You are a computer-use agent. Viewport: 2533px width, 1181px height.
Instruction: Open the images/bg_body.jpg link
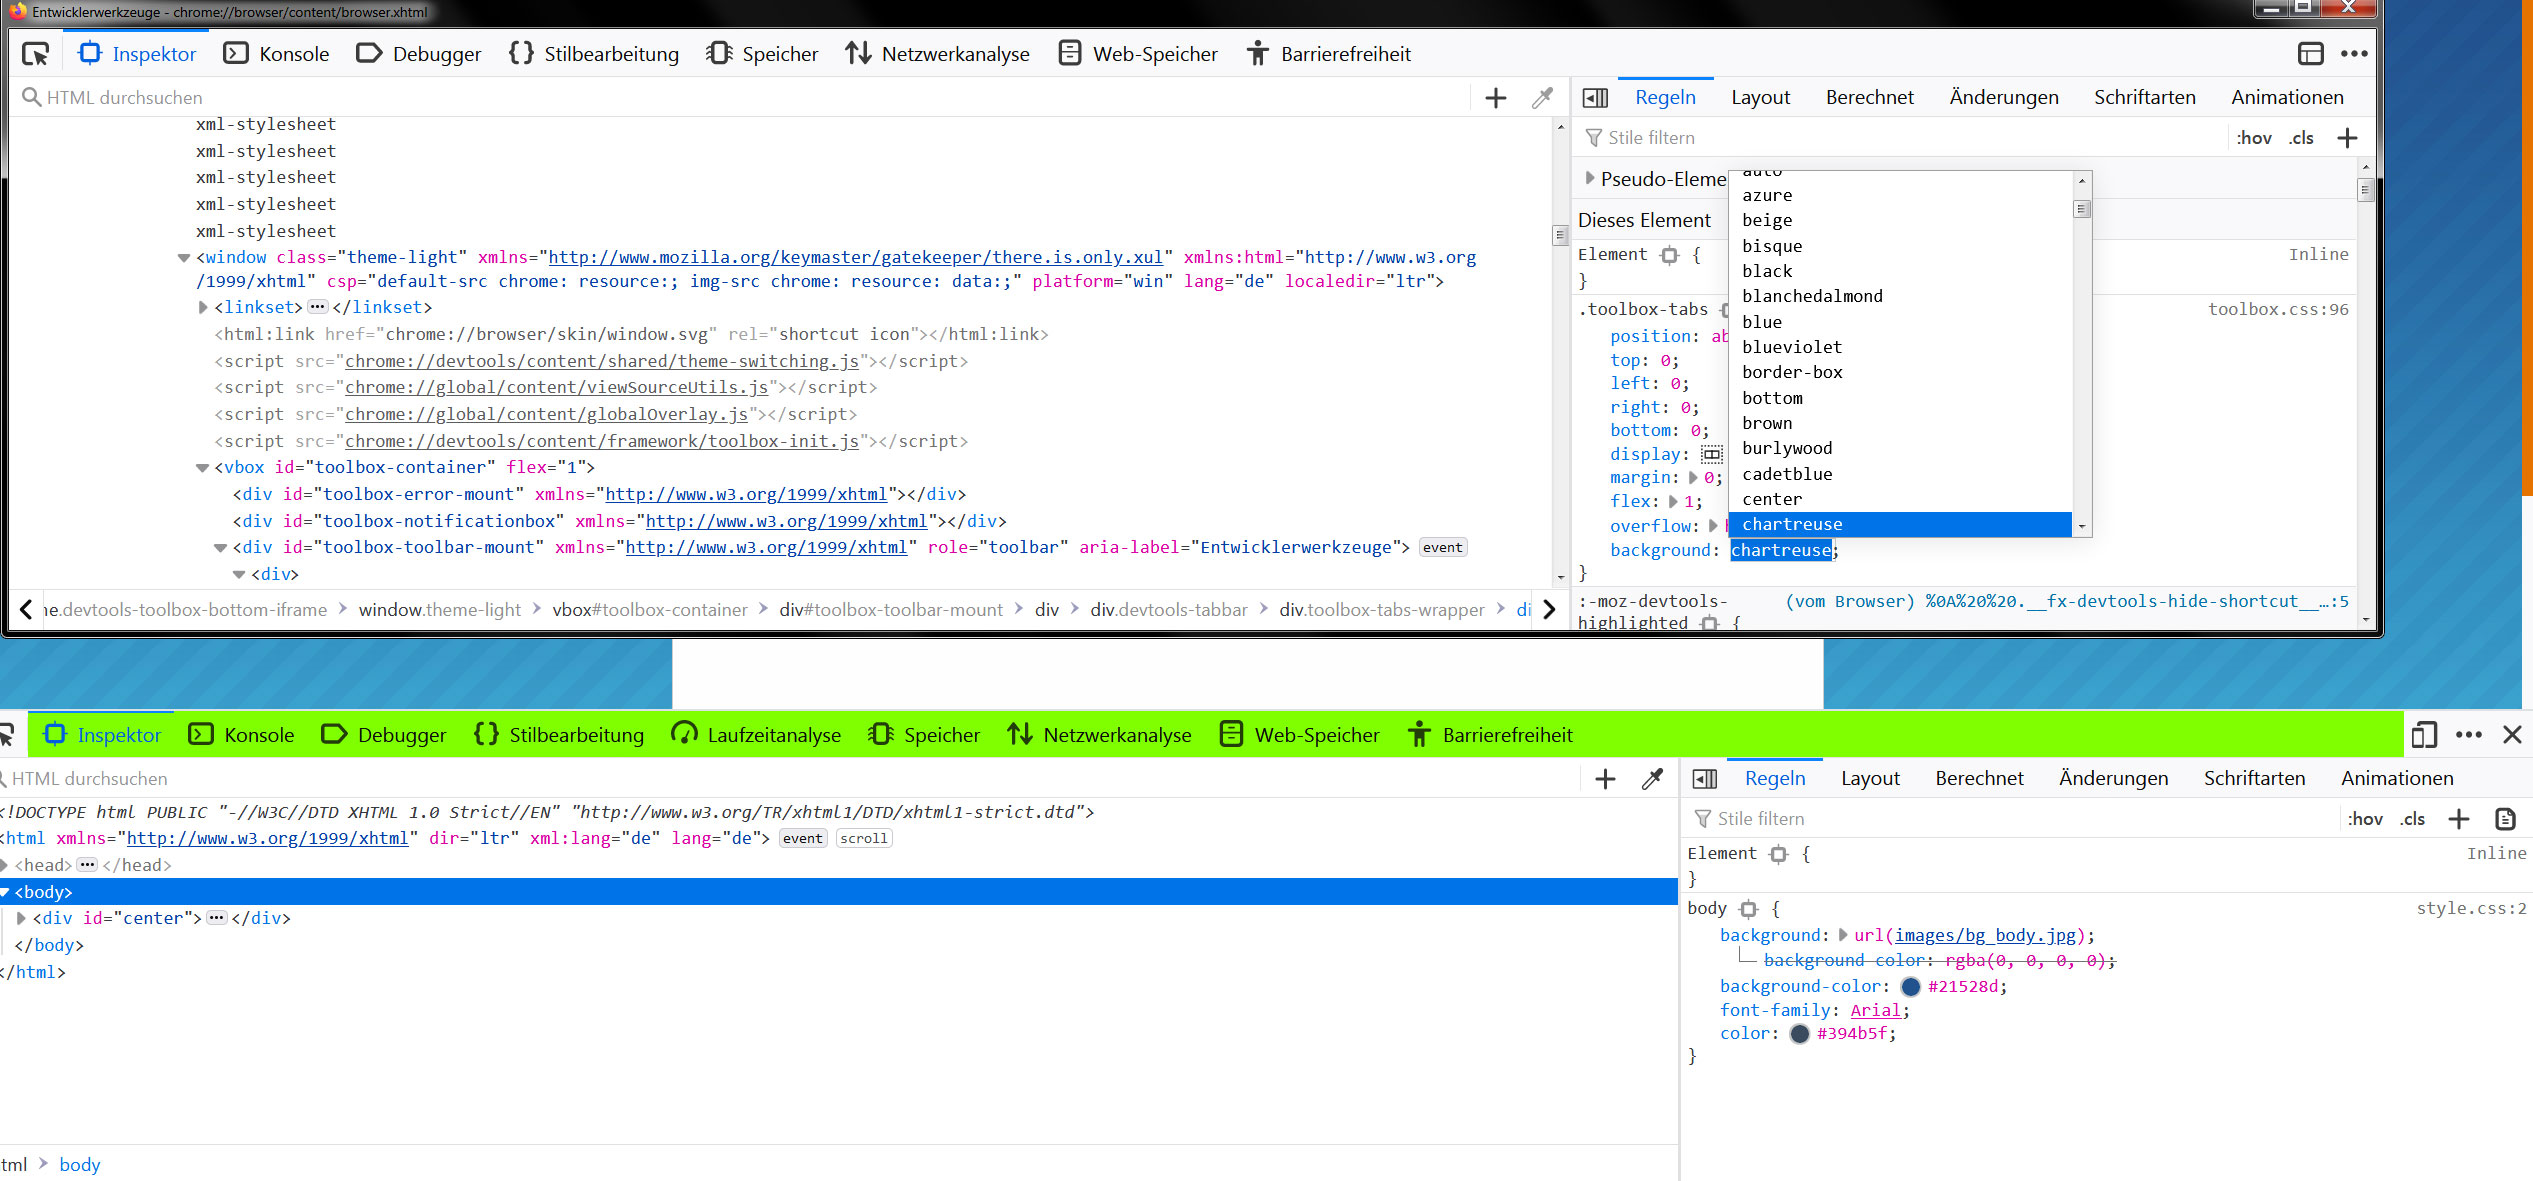1984,936
